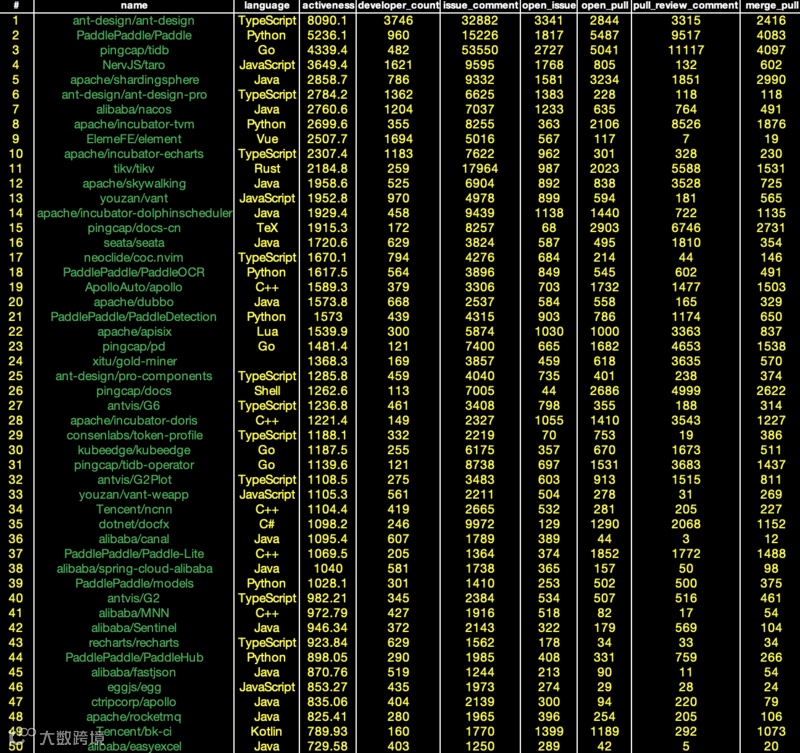Click alibaba/spring-cloud-alibaba repository name
The width and height of the screenshot is (800, 753).
(134, 568)
